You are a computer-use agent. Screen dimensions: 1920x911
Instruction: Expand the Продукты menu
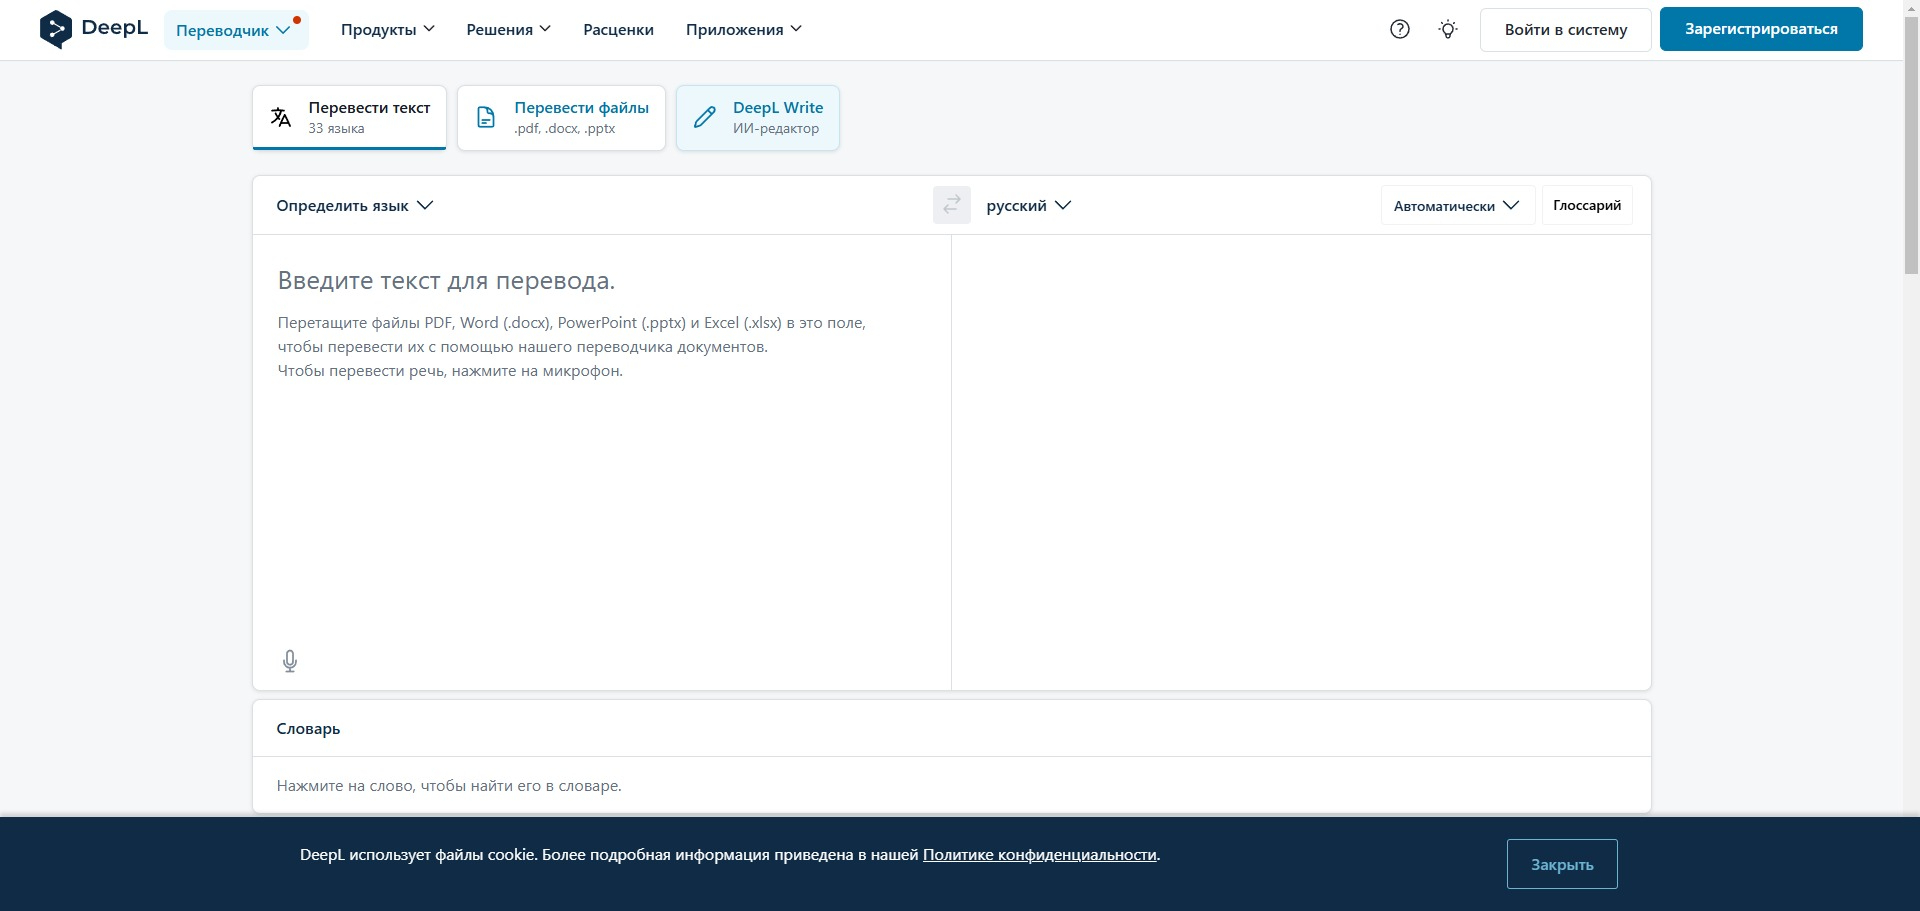tap(388, 30)
